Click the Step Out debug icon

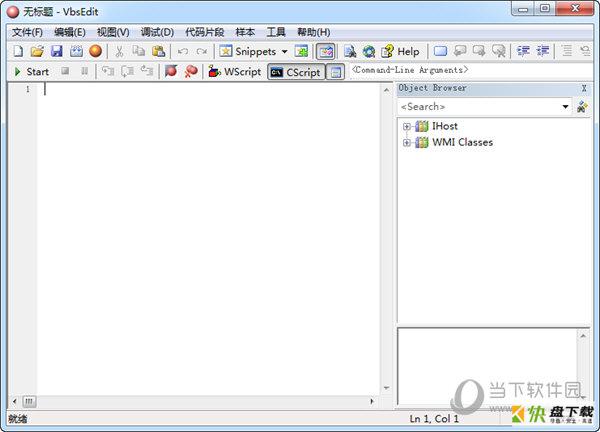(x=147, y=71)
